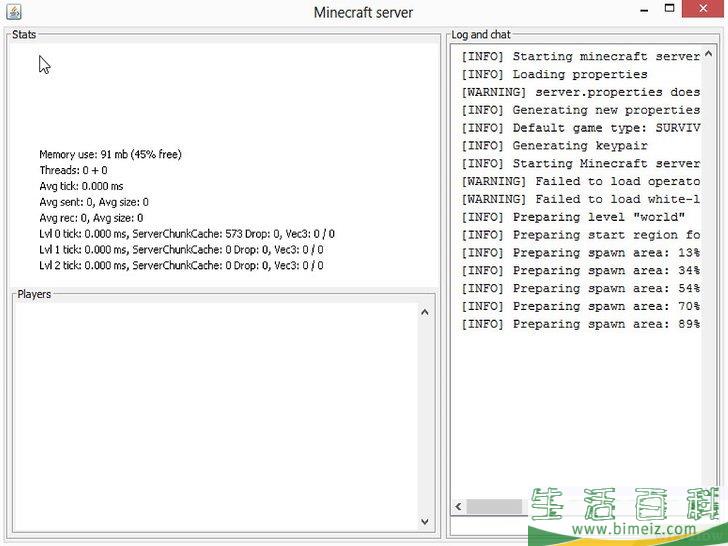Click warning 'Failed to load operato'
The height and width of the screenshot is (546, 728).
[x=580, y=182]
